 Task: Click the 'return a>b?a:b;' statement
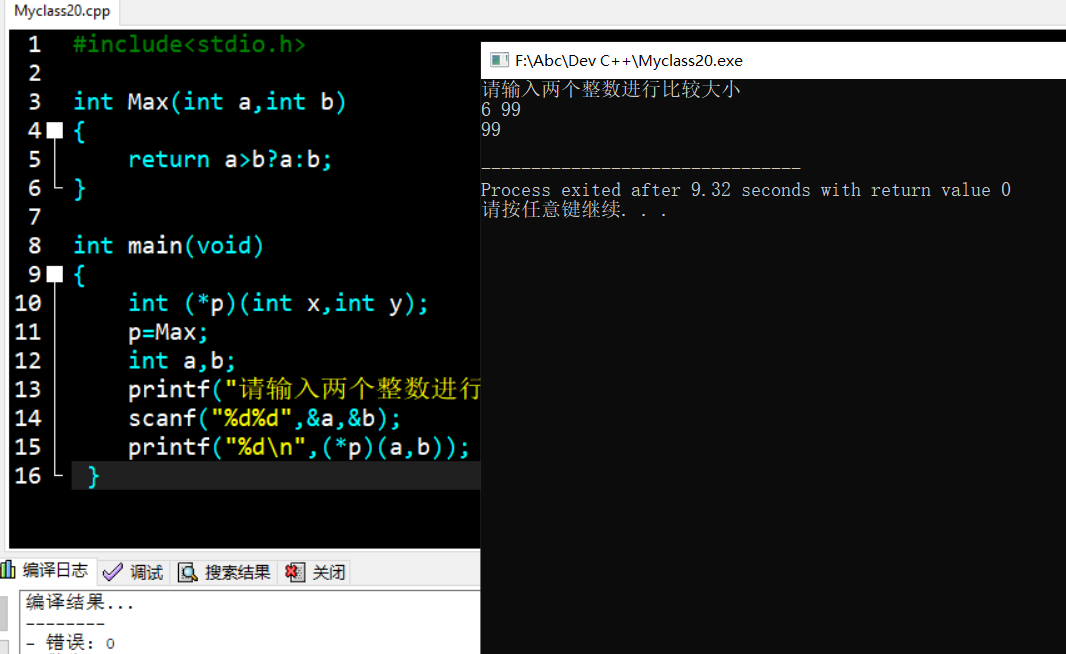click(230, 160)
